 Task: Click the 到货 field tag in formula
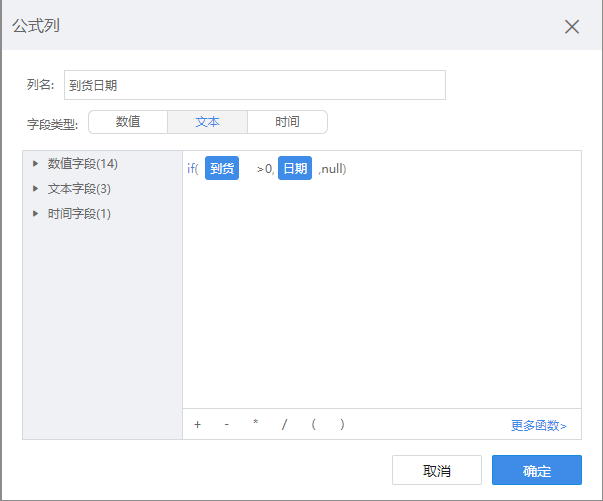(222, 169)
